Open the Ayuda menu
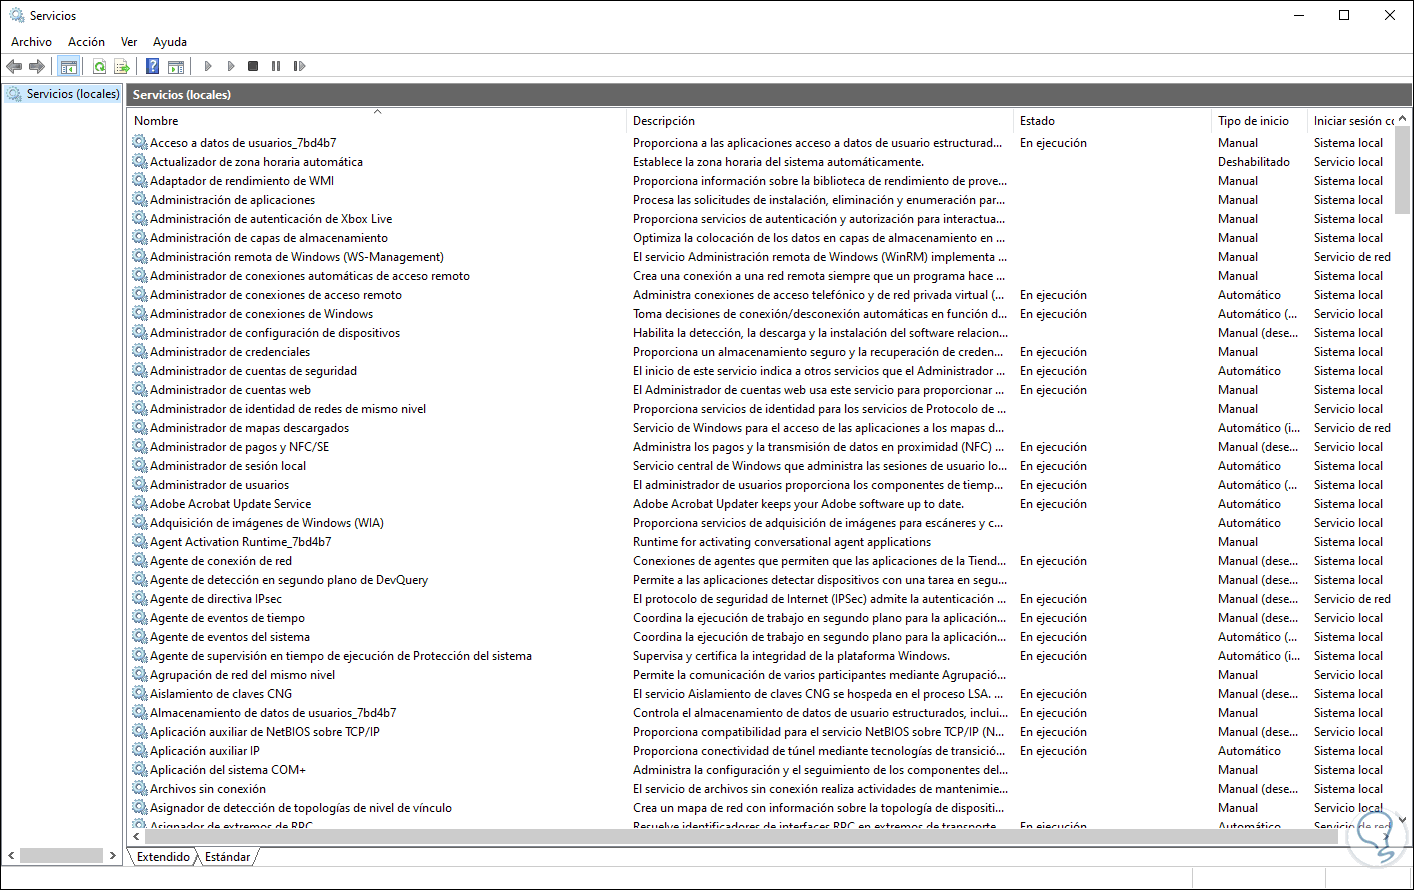The width and height of the screenshot is (1414, 890). pos(170,42)
